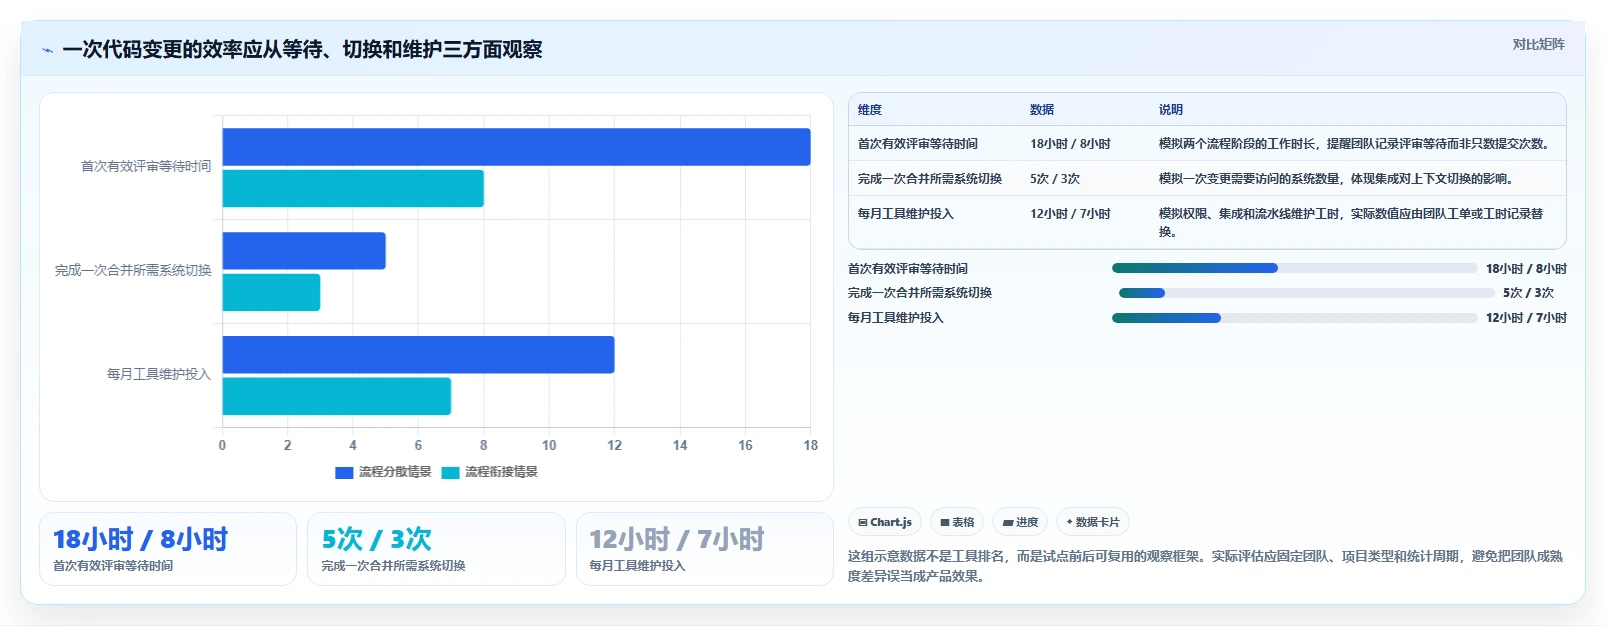Click the 对比矩阵 label in the header
Screen dimensions: 1606x626
point(1538,44)
